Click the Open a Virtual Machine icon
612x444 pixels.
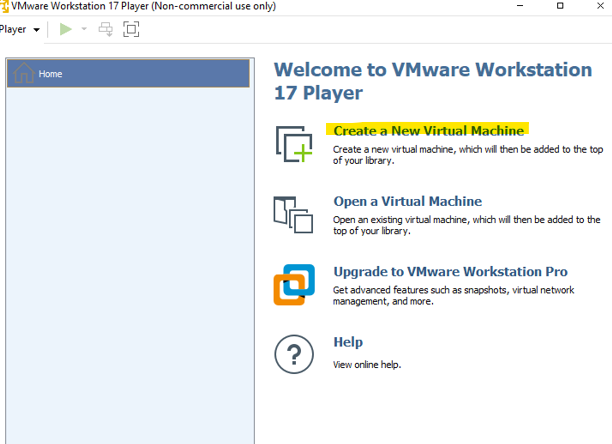coord(293,213)
